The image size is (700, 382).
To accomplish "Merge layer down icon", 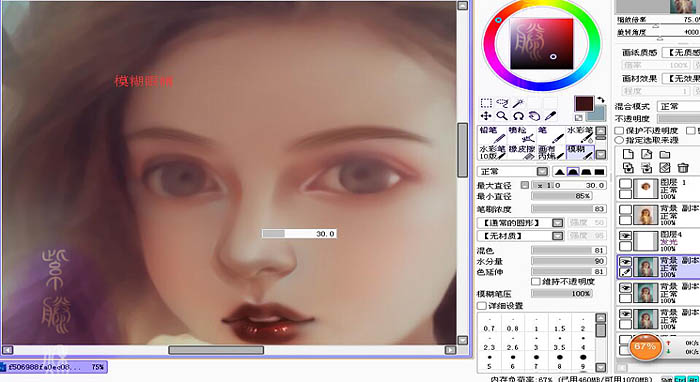I will tap(646, 168).
